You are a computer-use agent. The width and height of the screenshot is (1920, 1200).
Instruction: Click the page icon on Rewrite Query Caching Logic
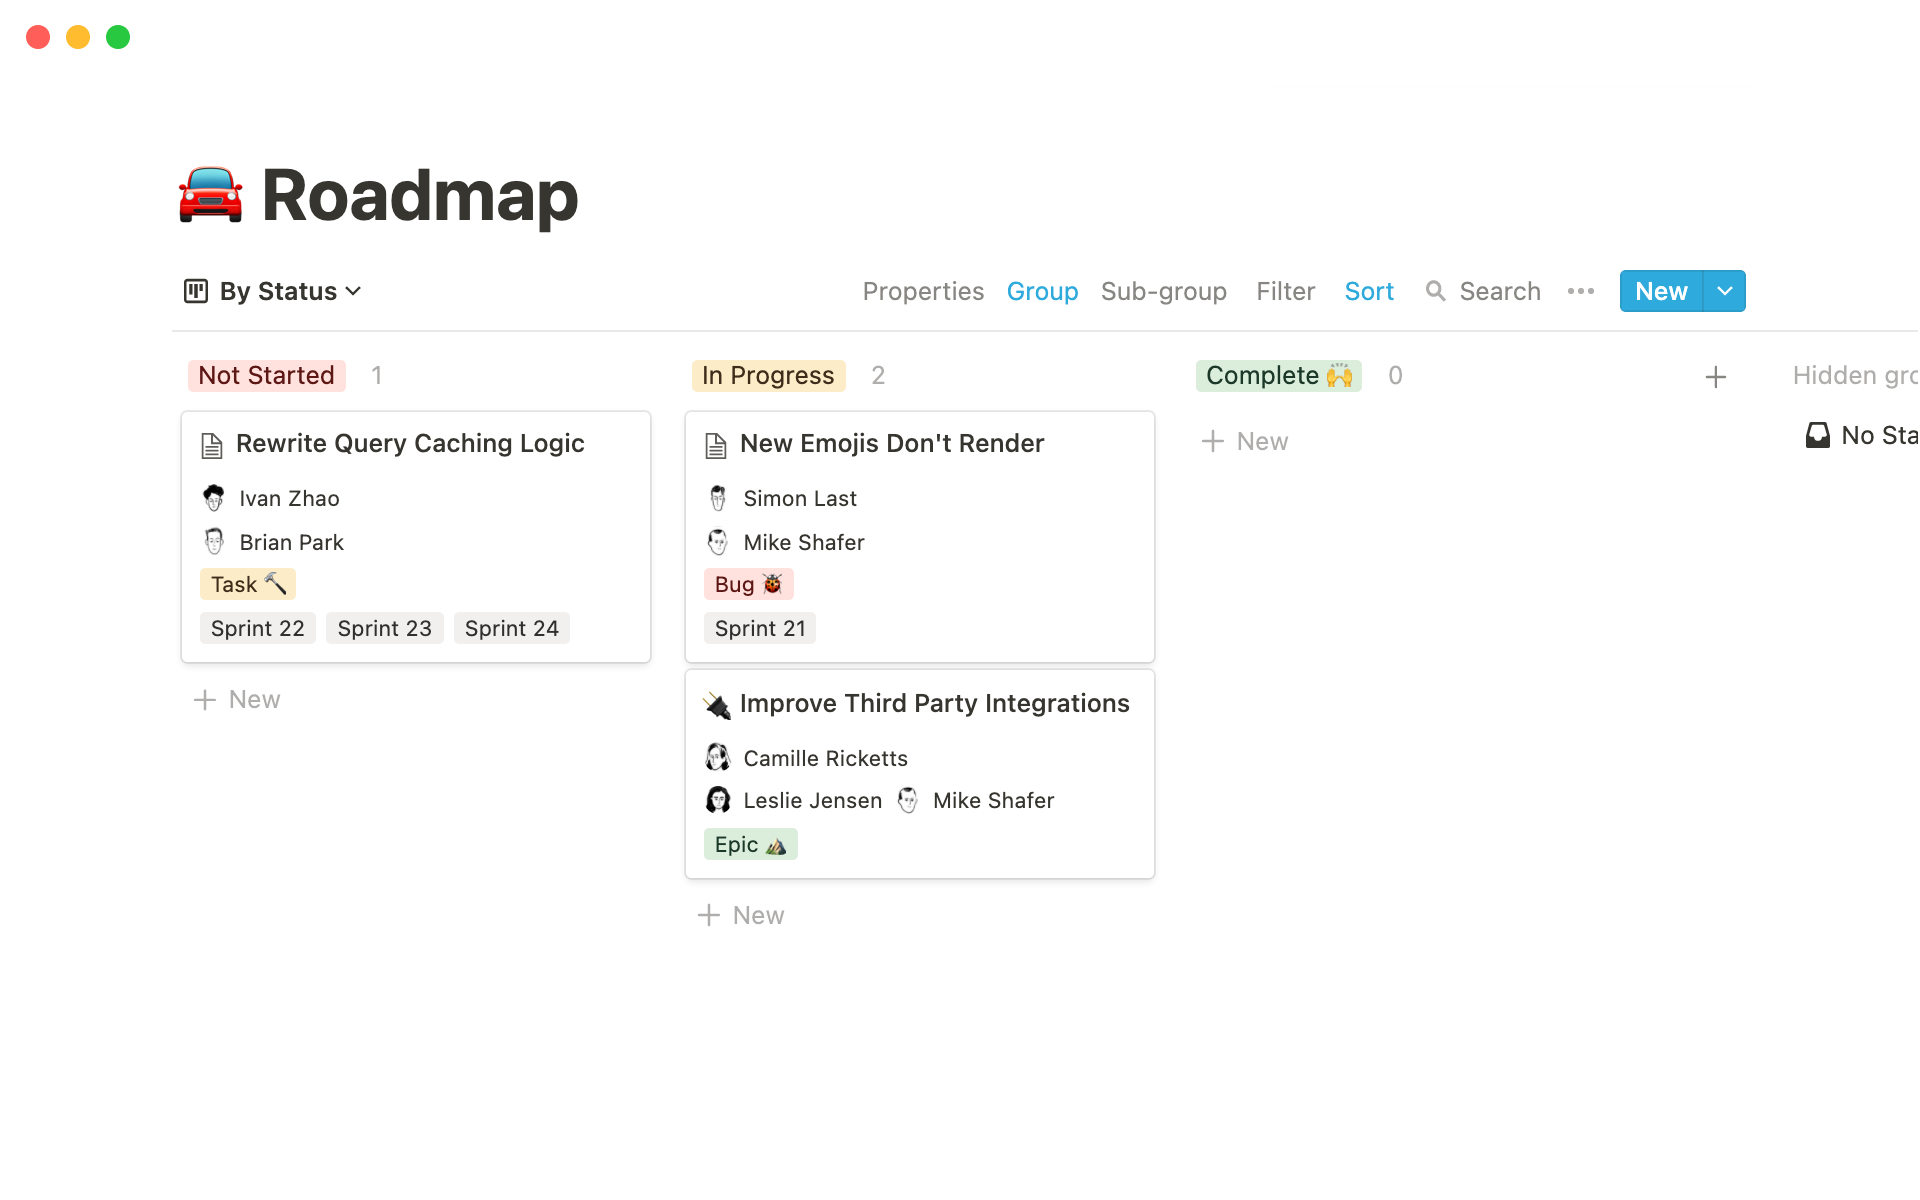[212, 446]
